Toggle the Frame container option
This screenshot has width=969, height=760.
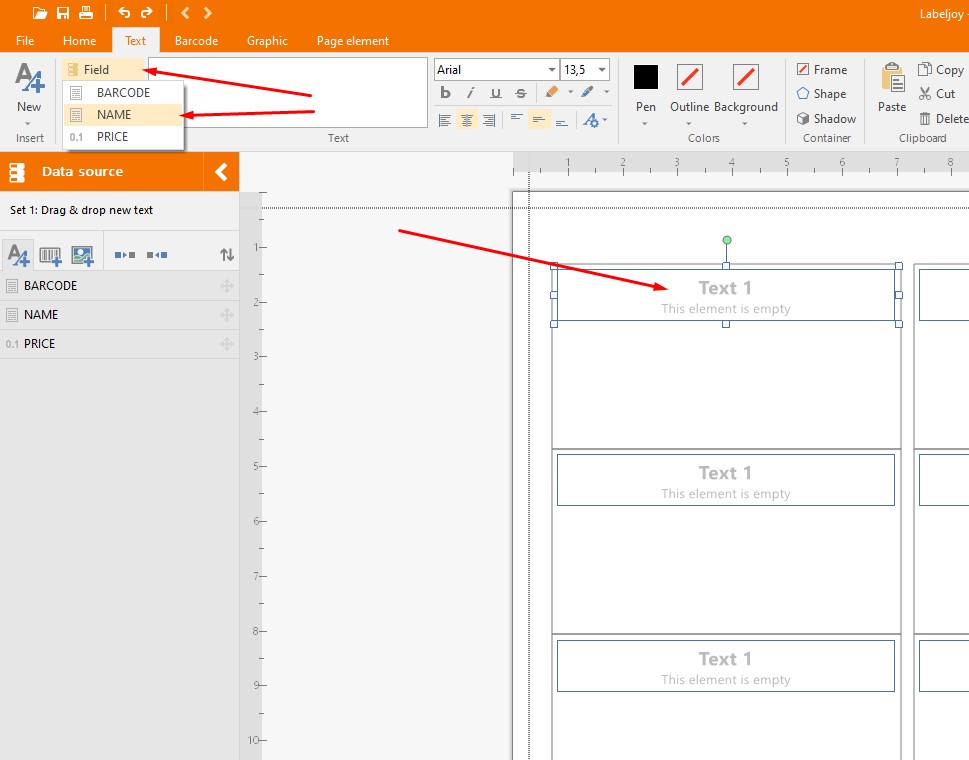822,70
